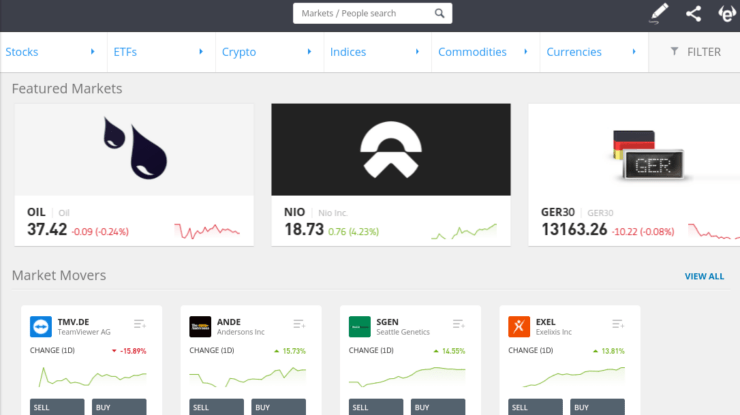Expand the Indices category arrow

417,51
